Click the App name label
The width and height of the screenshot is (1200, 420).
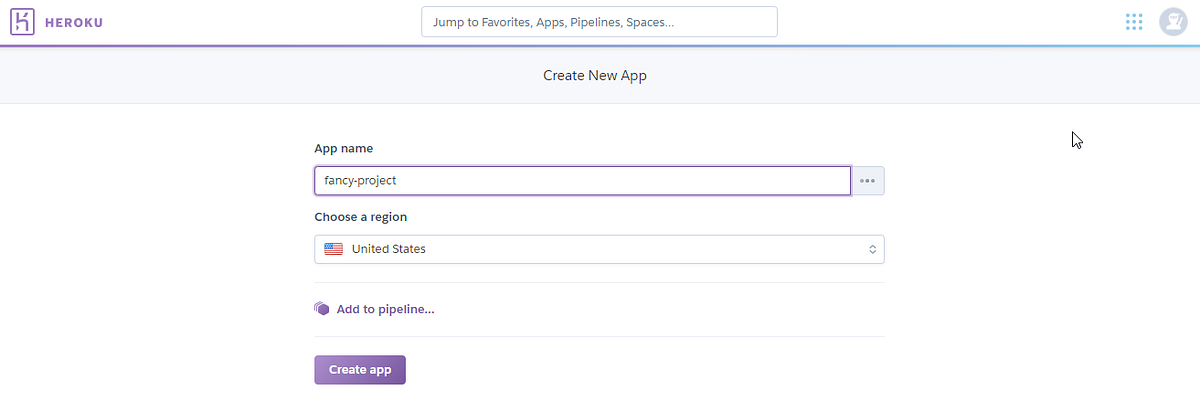point(344,148)
